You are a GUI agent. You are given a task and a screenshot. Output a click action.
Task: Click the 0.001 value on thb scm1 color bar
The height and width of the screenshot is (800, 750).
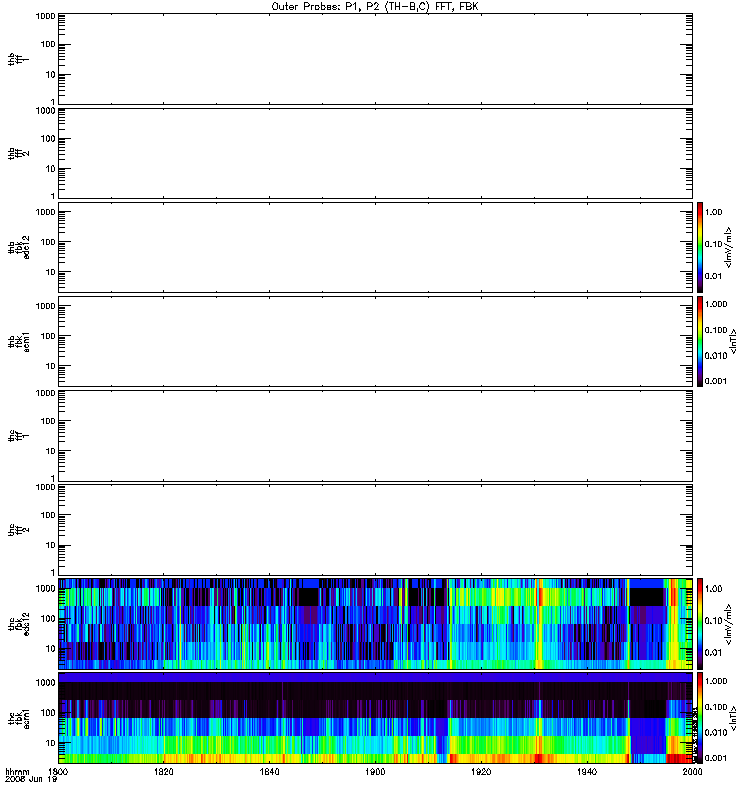pyautogui.click(x=716, y=381)
